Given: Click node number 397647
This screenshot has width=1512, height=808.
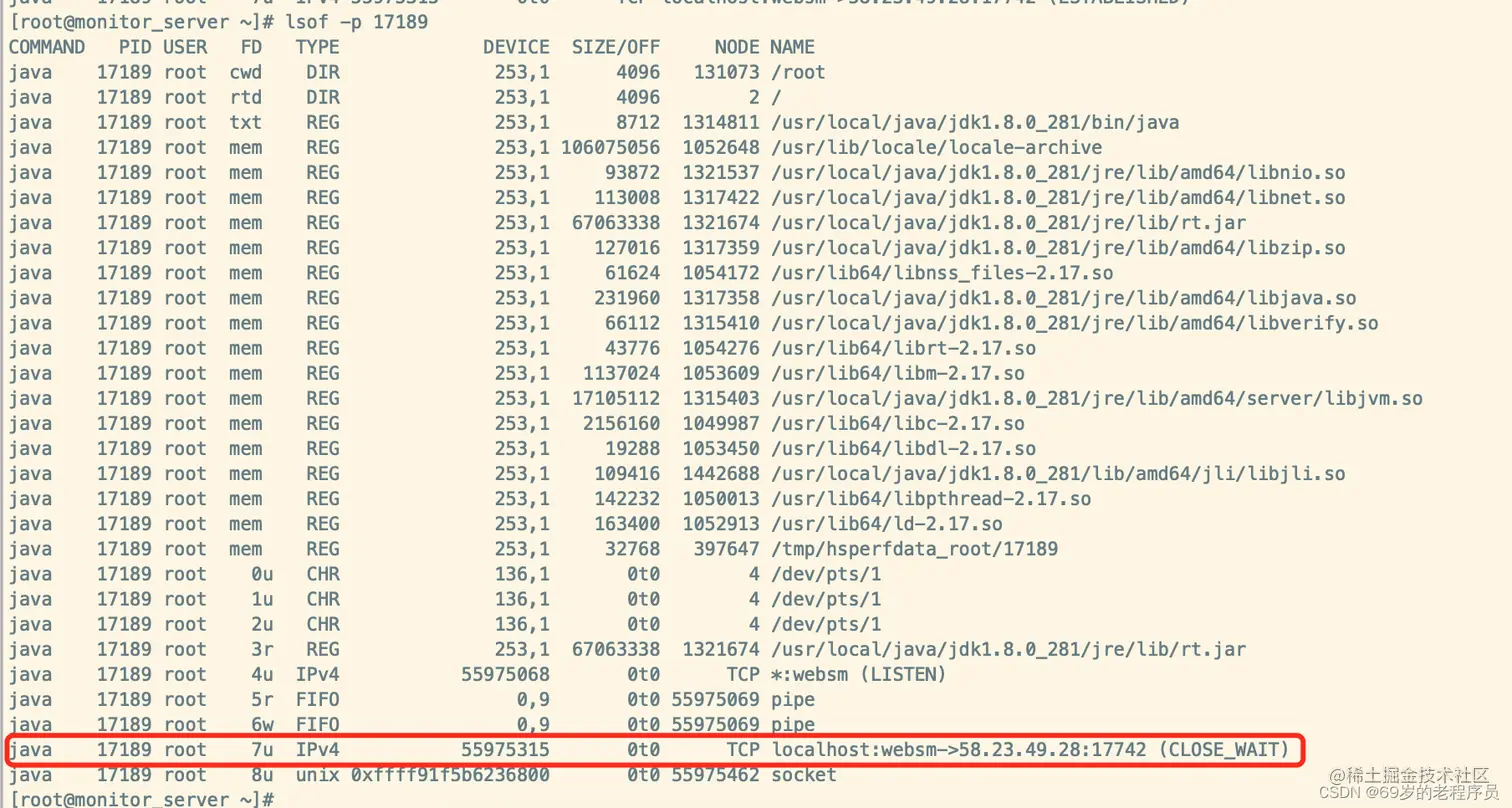Looking at the screenshot, I should pos(726,548).
